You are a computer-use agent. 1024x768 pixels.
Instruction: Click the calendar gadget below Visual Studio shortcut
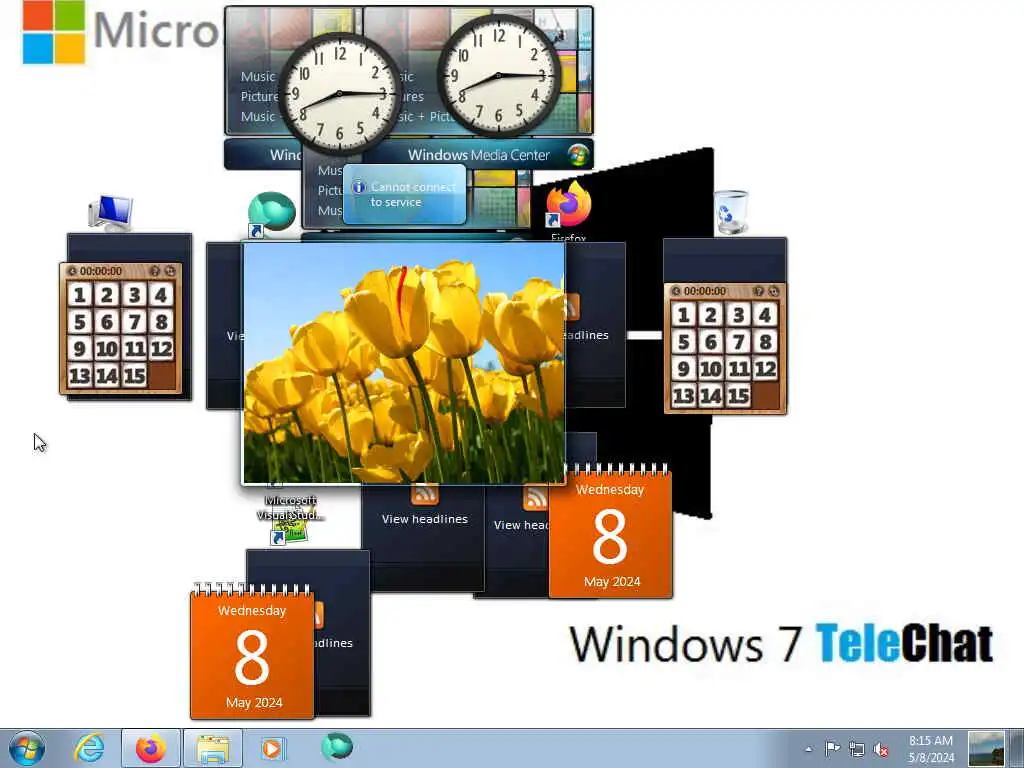point(252,652)
